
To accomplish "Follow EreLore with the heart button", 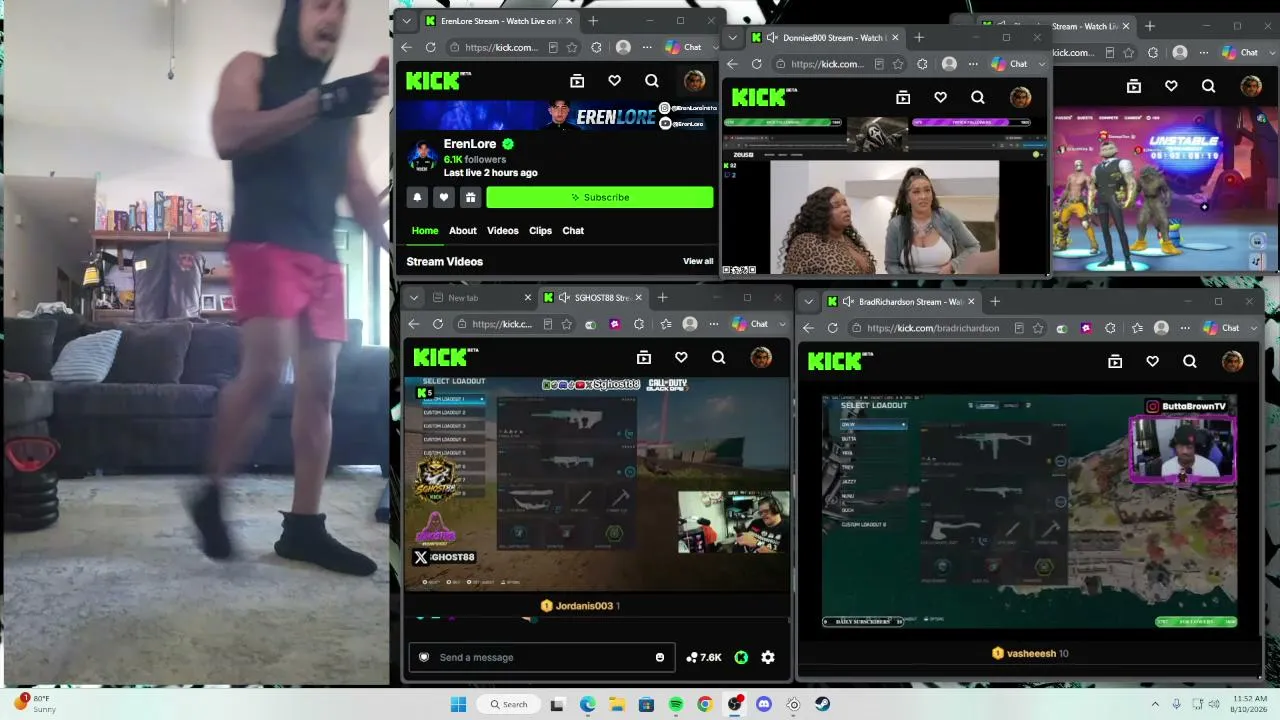I will point(444,198).
